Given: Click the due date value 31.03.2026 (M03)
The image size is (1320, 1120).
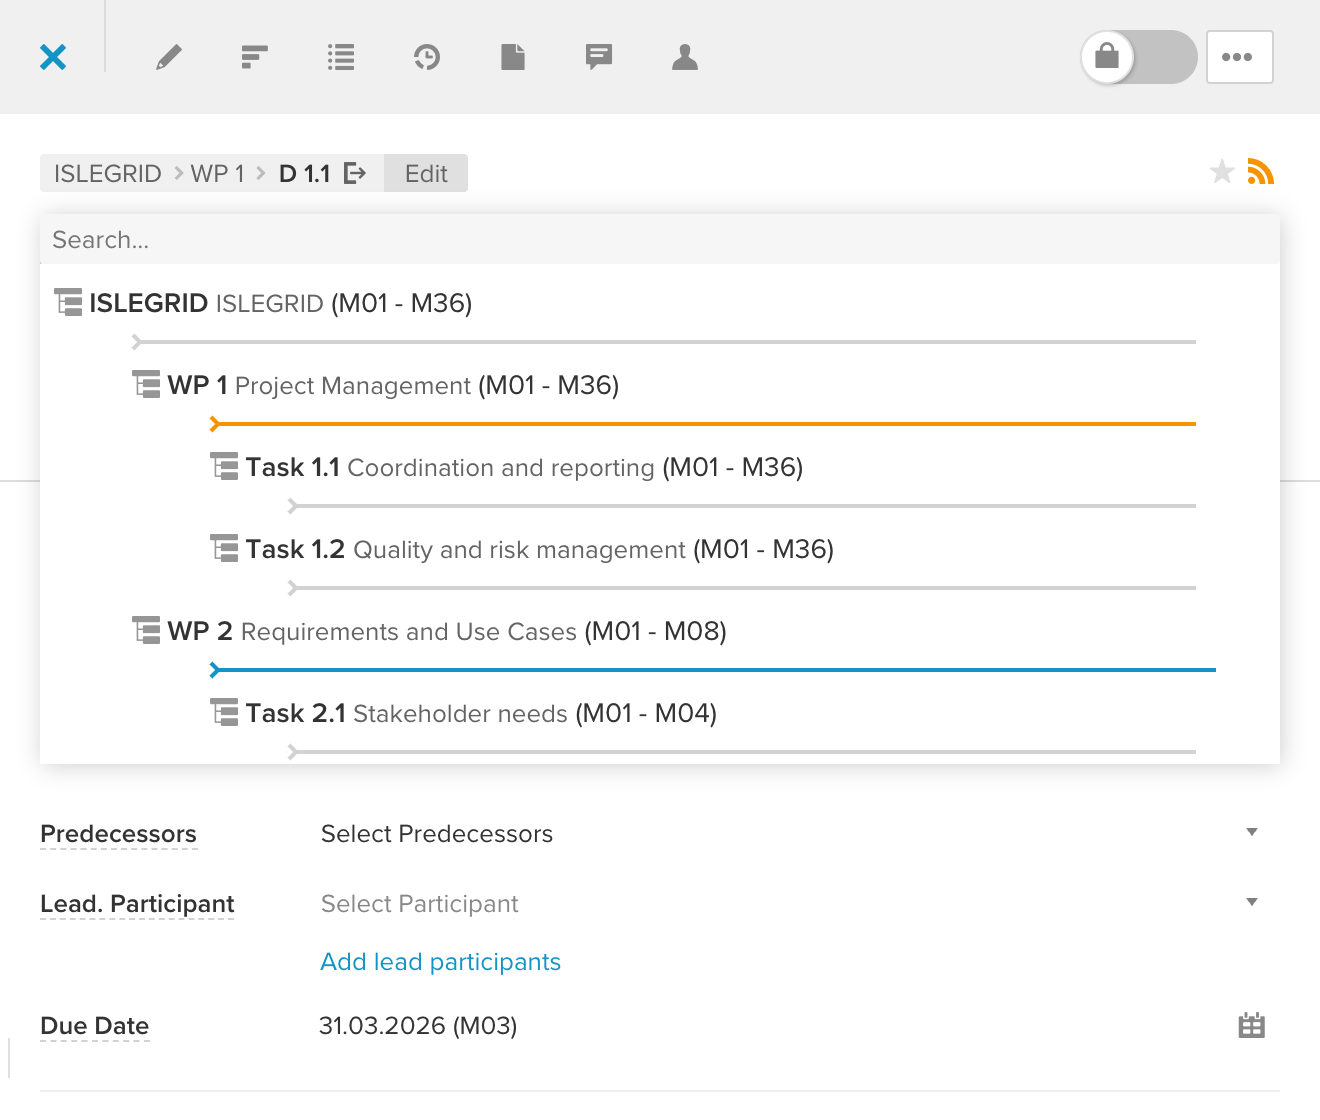Looking at the screenshot, I should [418, 1026].
